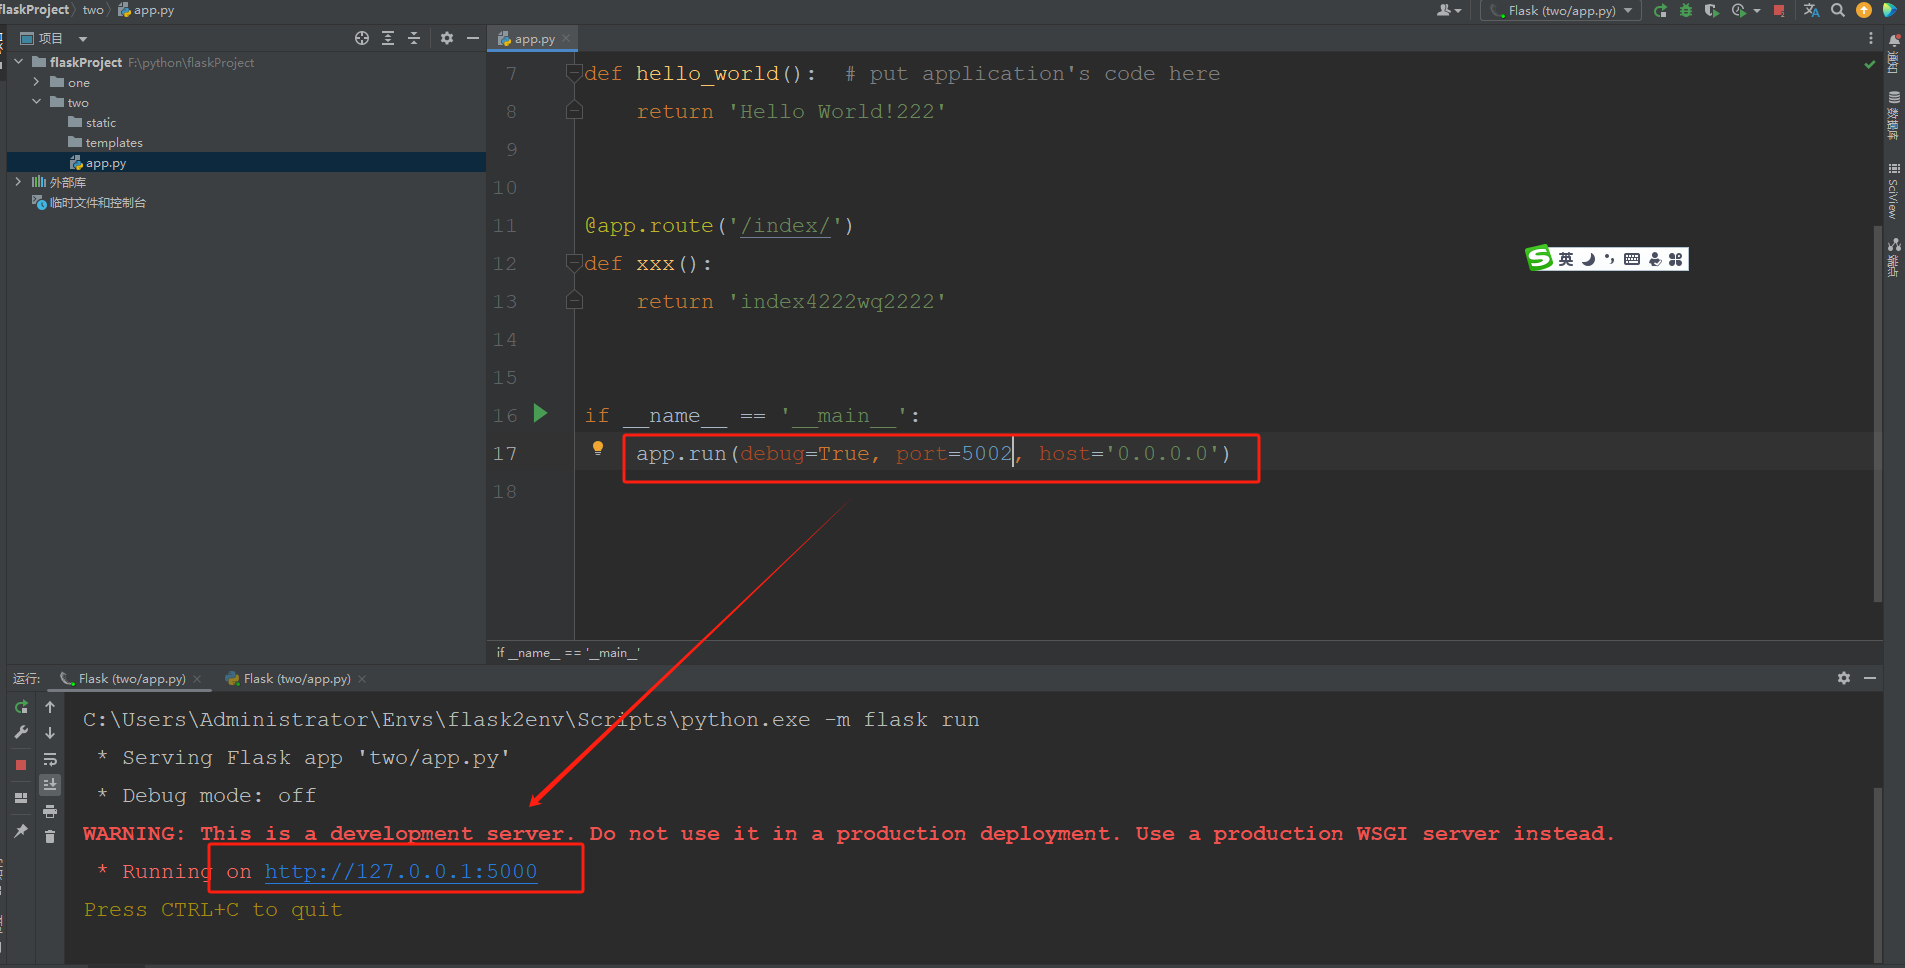Toggle Sogou English/Chinese input mode
The height and width of the screenshot is (968, 1905).
(x=1566, y=259)
